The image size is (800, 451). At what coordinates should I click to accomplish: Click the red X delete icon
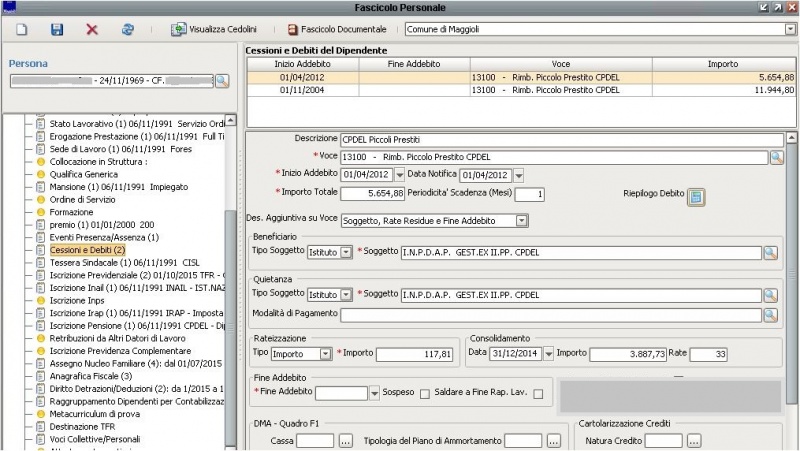[x=92, y=30]
